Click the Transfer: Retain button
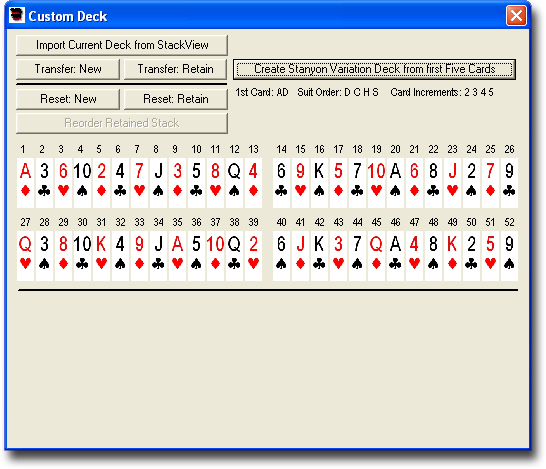This screenshot has height=469, width=546. 176,69
